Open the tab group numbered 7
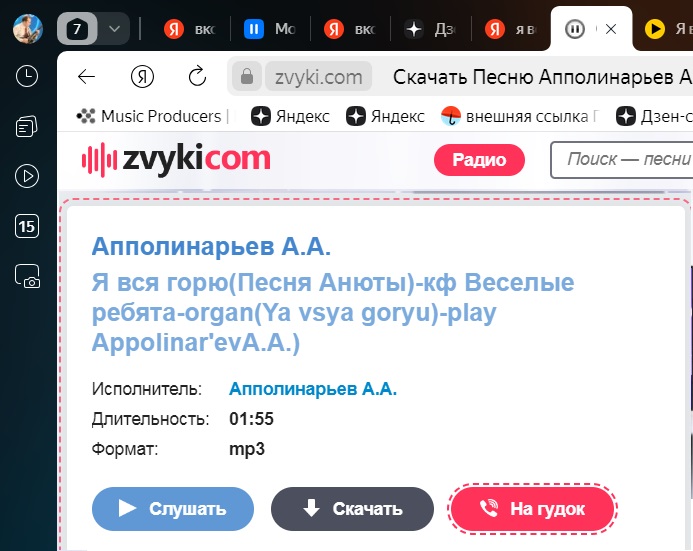This screenshot has height=551, width=693. click(77, 29)
